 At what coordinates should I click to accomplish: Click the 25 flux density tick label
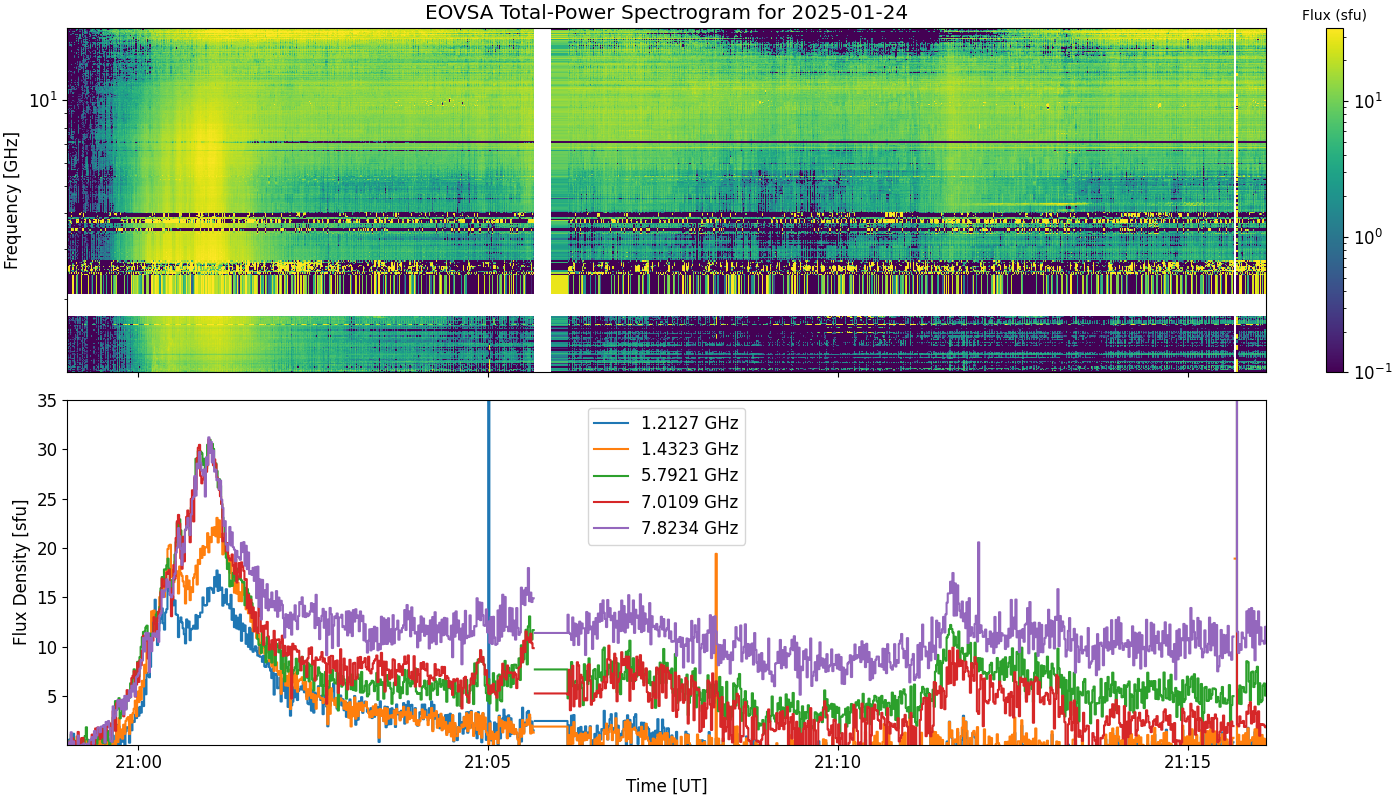point(49,499)
